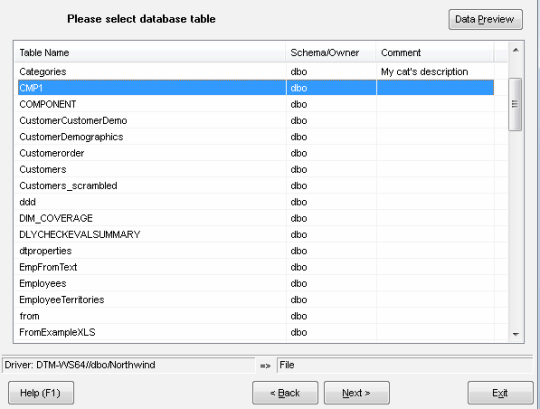The width and height of the screenshot is (540, 409).
Task: Select the ddd table
Action: [x=256, y=202]
